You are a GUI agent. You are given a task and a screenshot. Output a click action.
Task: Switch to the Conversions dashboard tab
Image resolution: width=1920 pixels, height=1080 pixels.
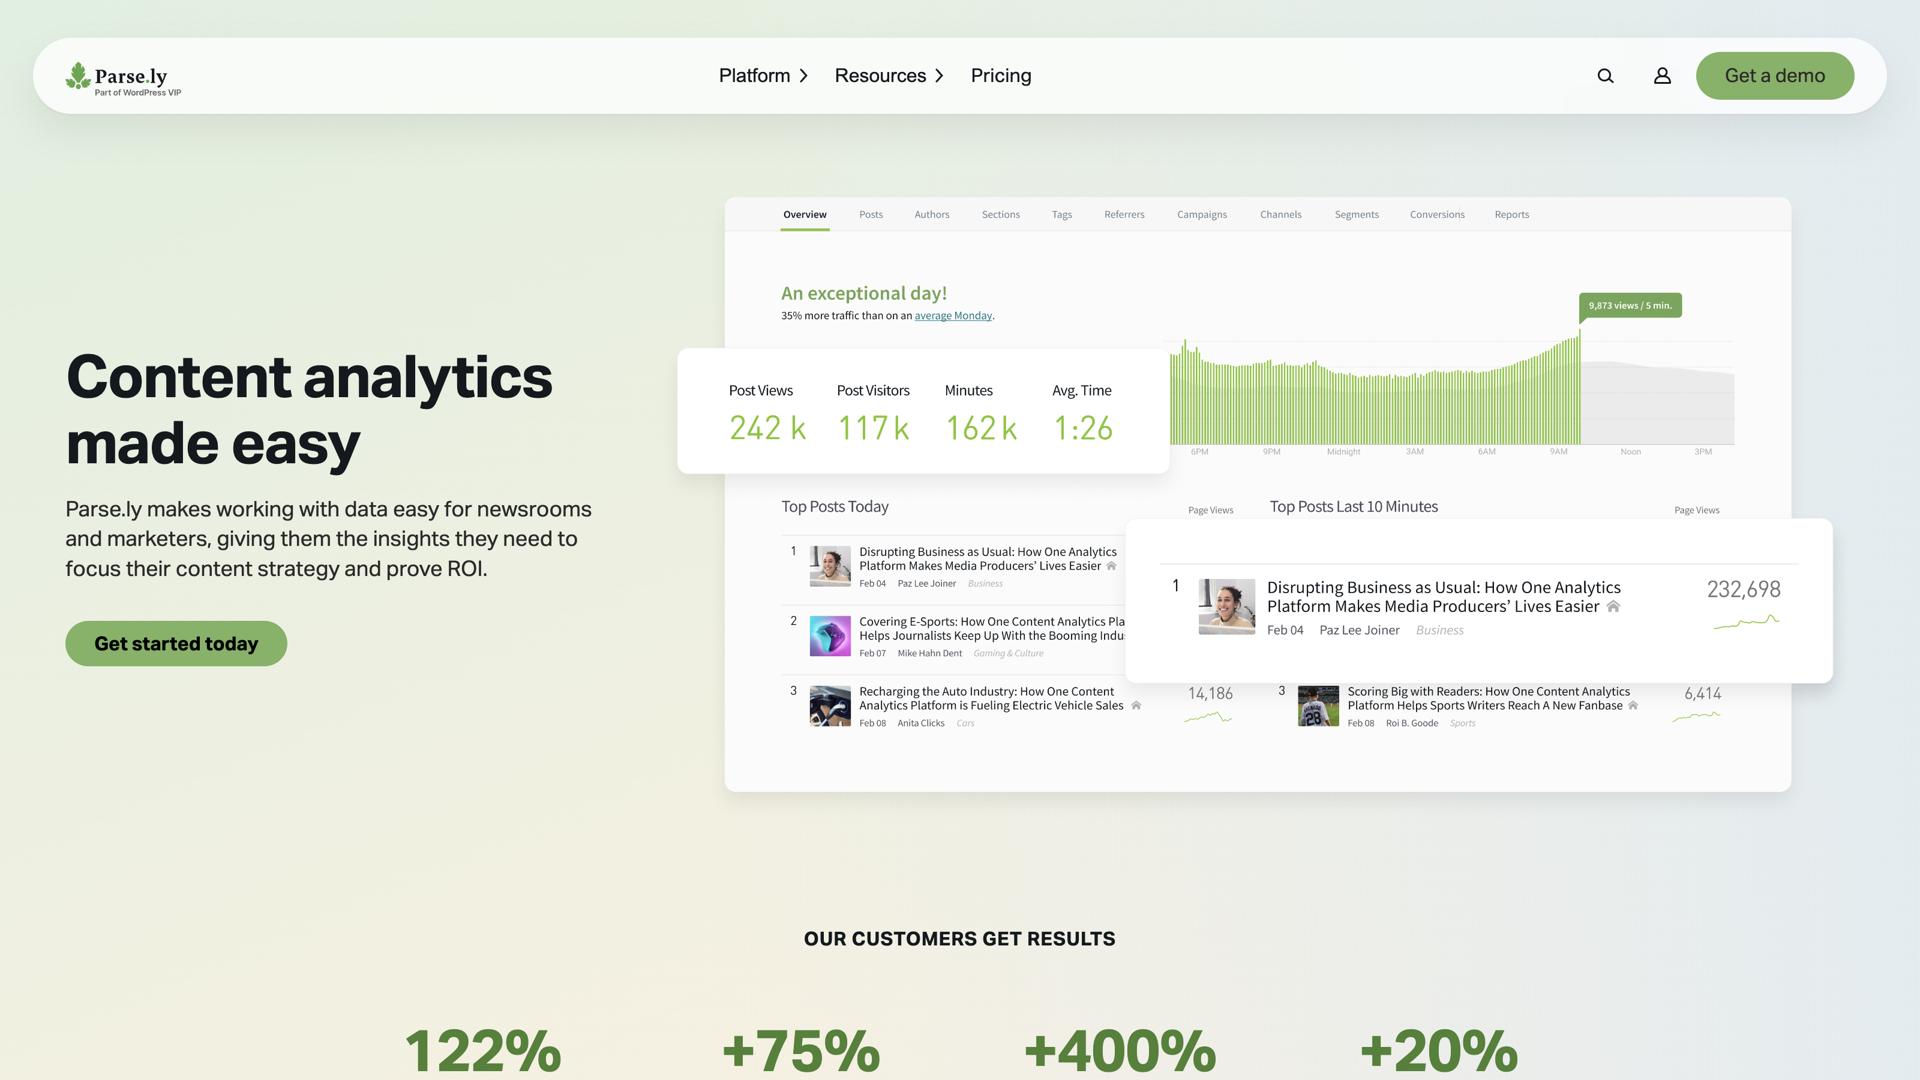tap(1437, 214)
